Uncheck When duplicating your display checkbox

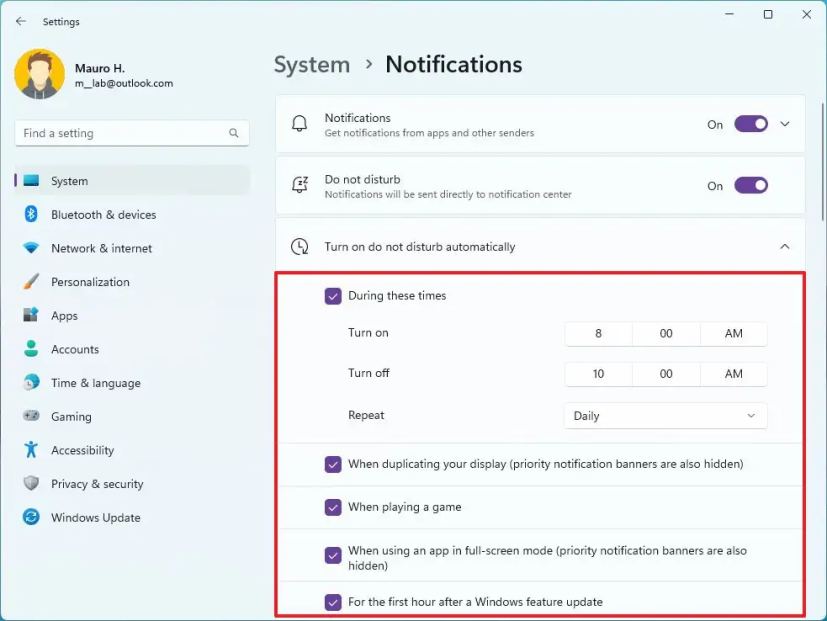(x=333, y=464)
